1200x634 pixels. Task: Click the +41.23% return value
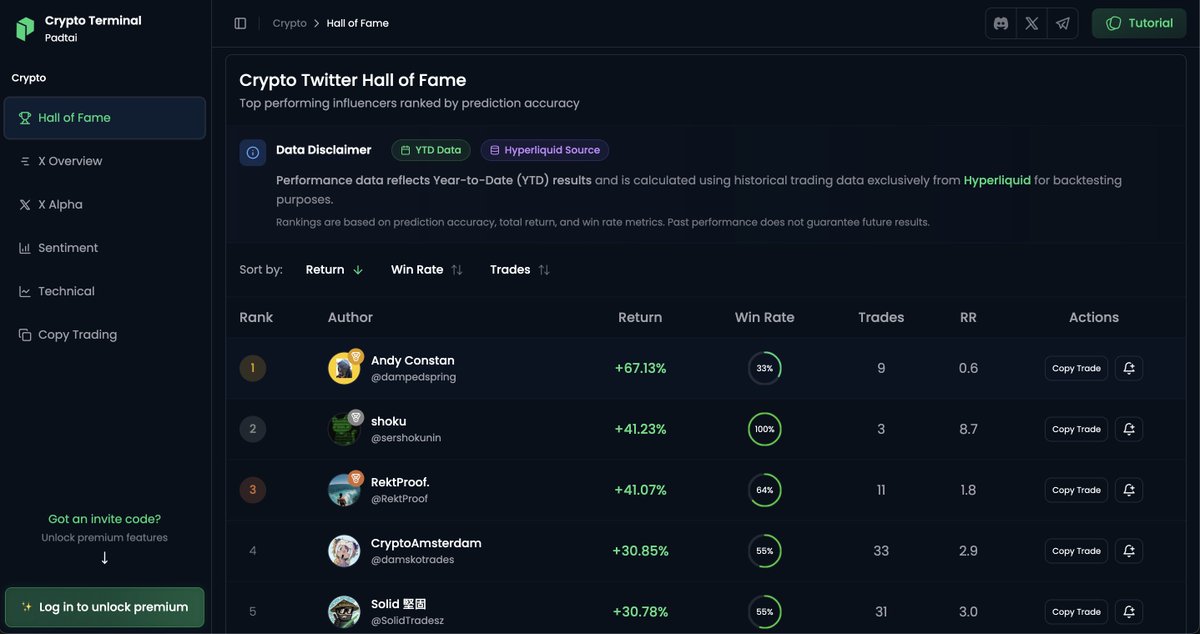coord(640,429)
